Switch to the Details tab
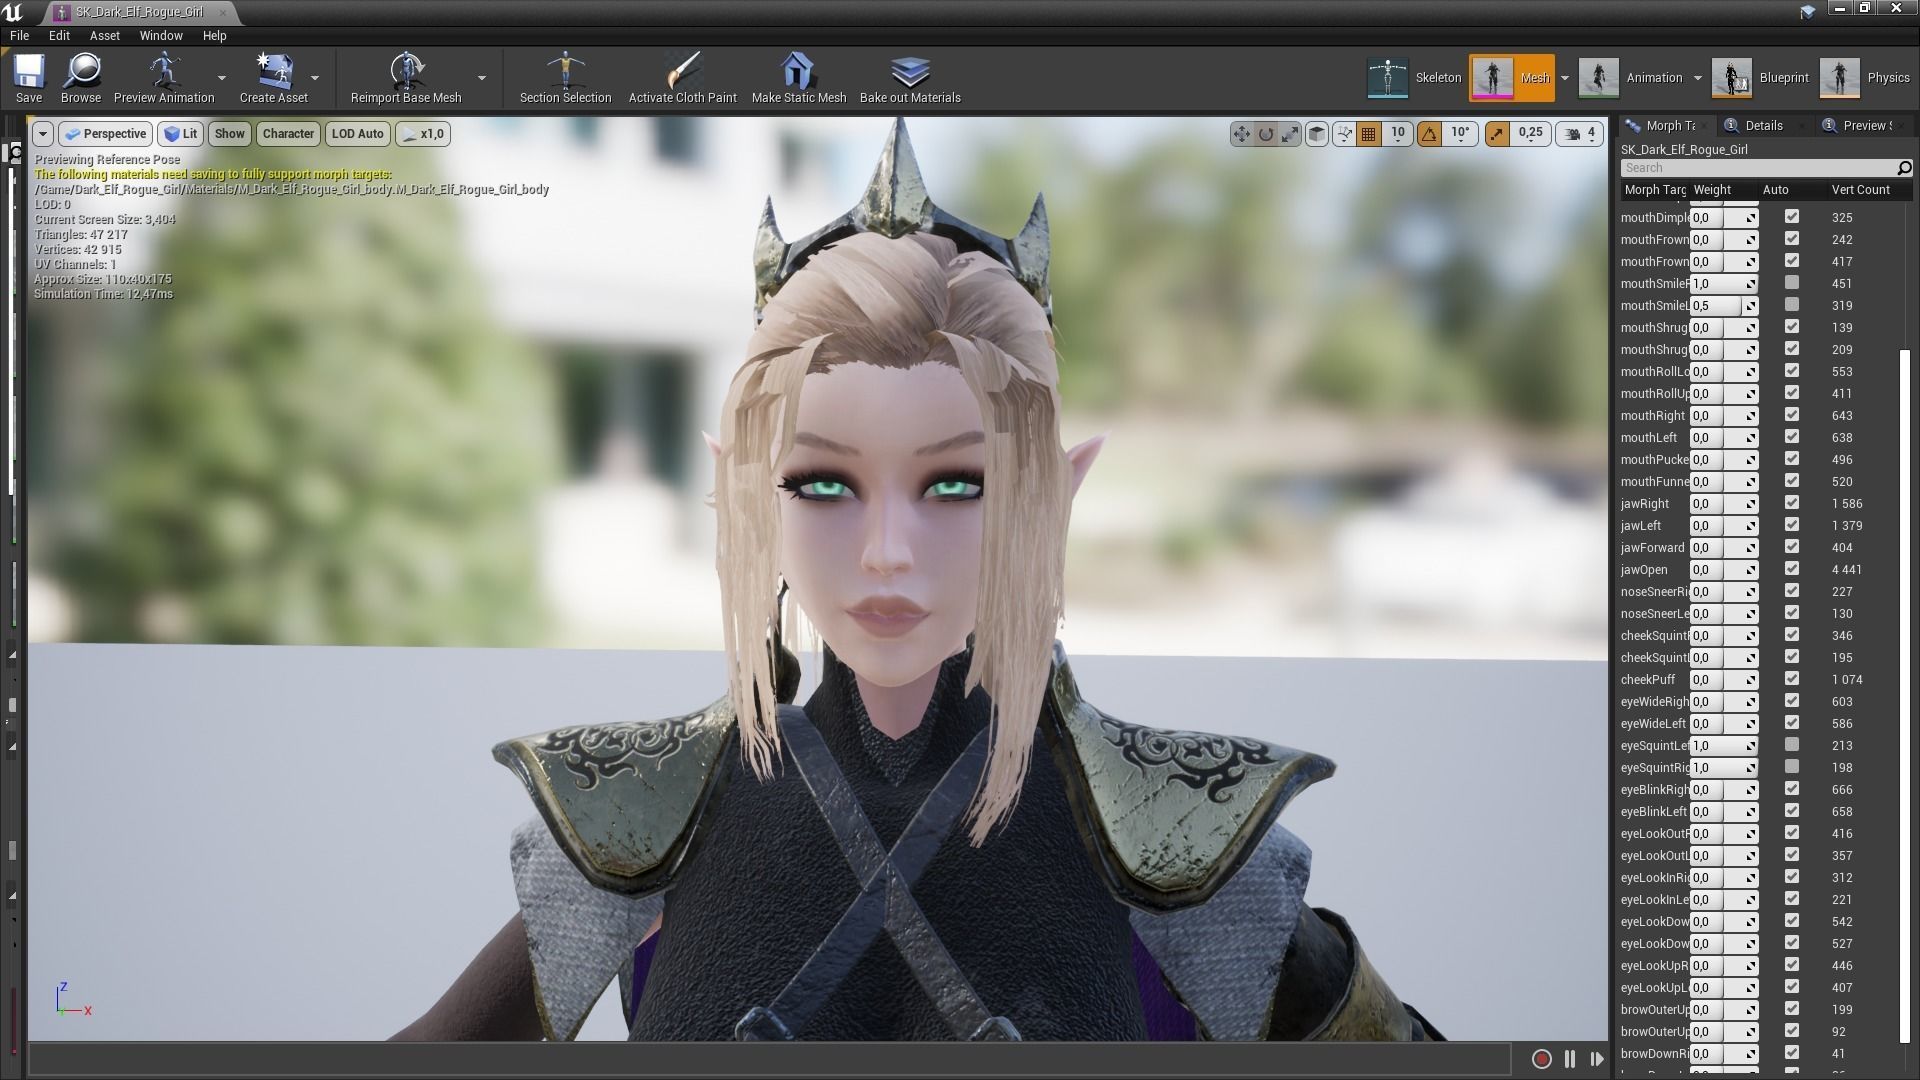 1763,126
